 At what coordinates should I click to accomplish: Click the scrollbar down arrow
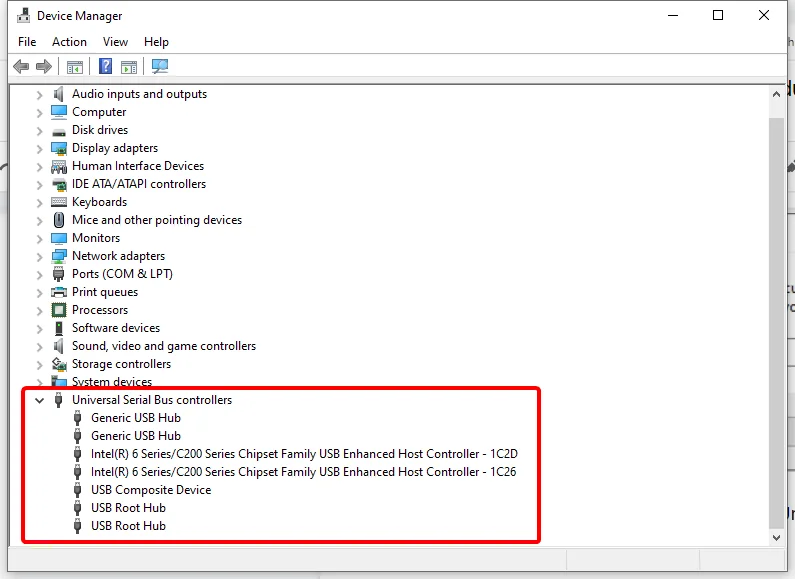776,538
